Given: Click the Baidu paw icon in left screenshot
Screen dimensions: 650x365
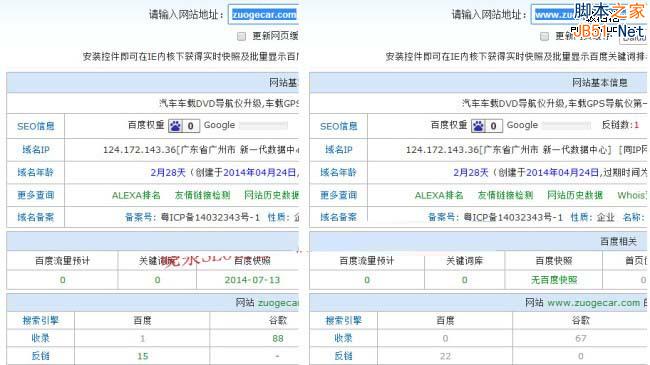Looking at the screenshot, I should [175, 126].
